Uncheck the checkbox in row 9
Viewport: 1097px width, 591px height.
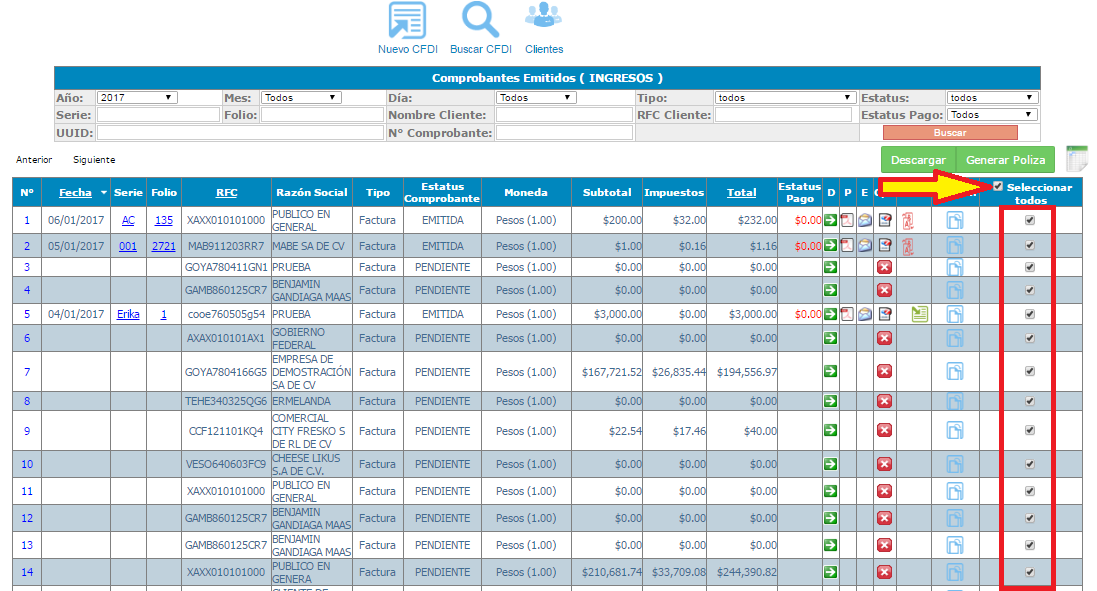1030,430
